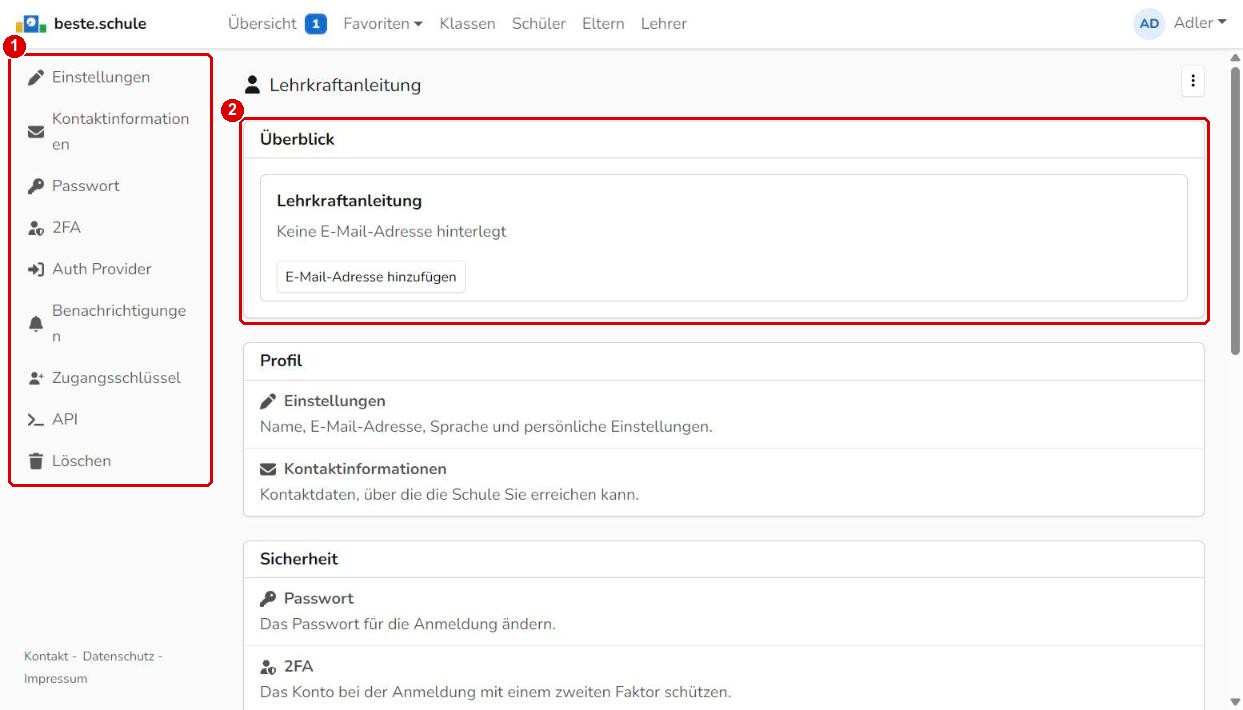Click the pencil icon in Profil card

point(267,401)
